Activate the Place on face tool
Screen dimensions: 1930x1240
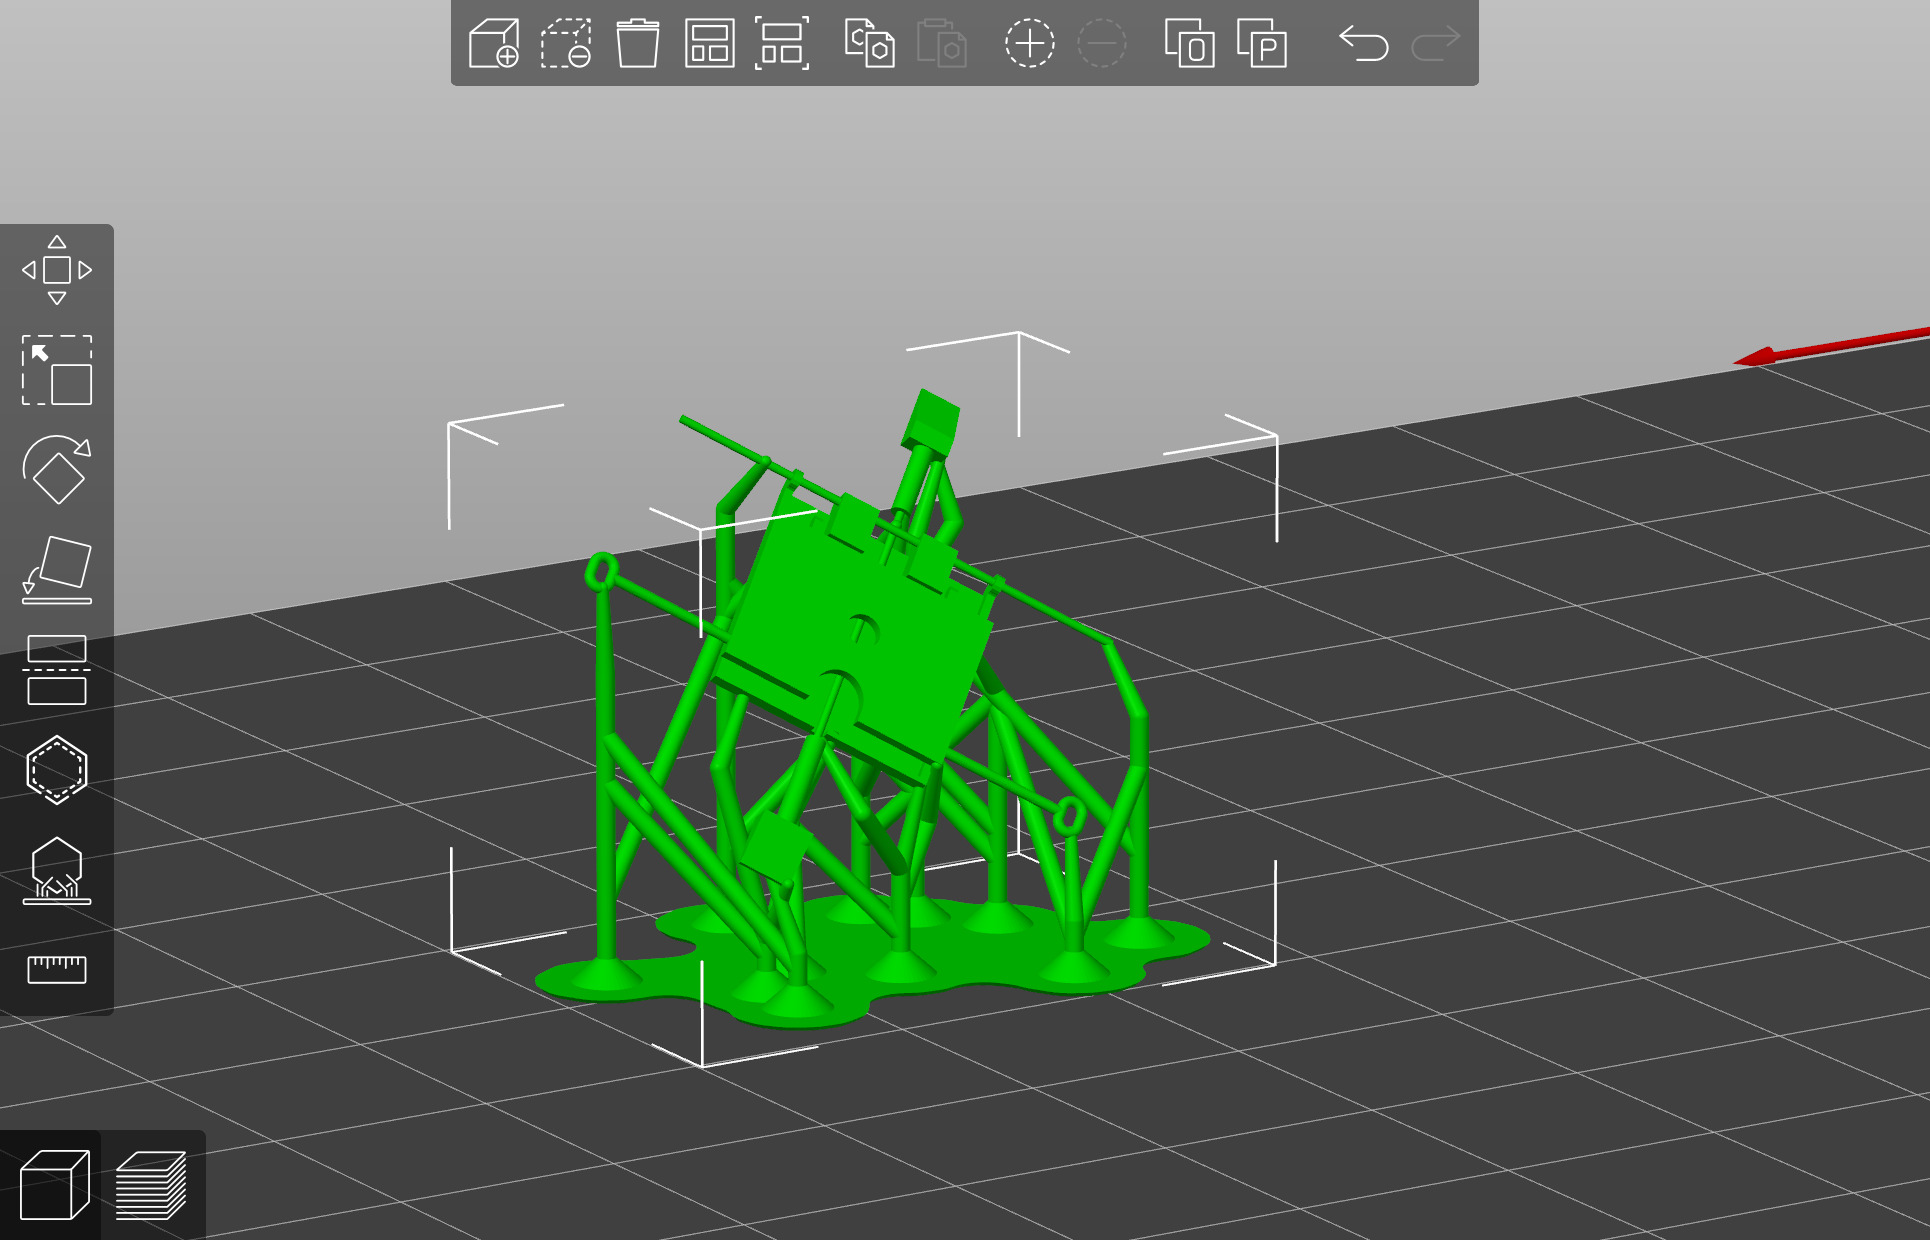click(57, 570)
